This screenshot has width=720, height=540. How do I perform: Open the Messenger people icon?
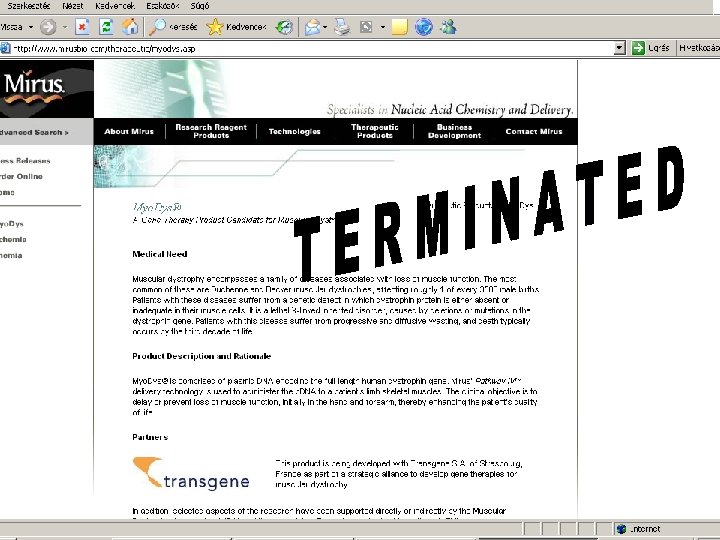click(x=448, y=27)
